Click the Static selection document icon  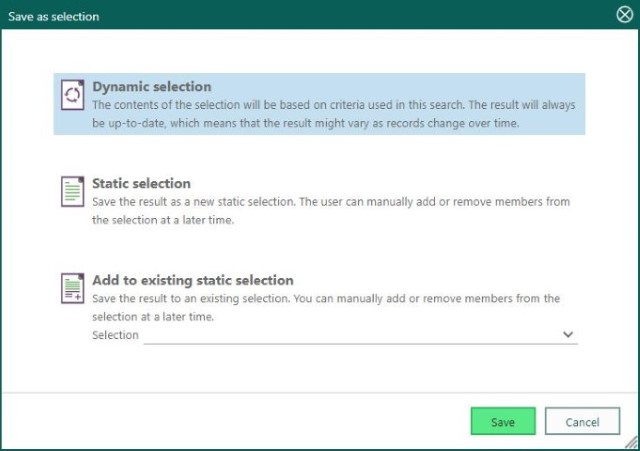73,192
